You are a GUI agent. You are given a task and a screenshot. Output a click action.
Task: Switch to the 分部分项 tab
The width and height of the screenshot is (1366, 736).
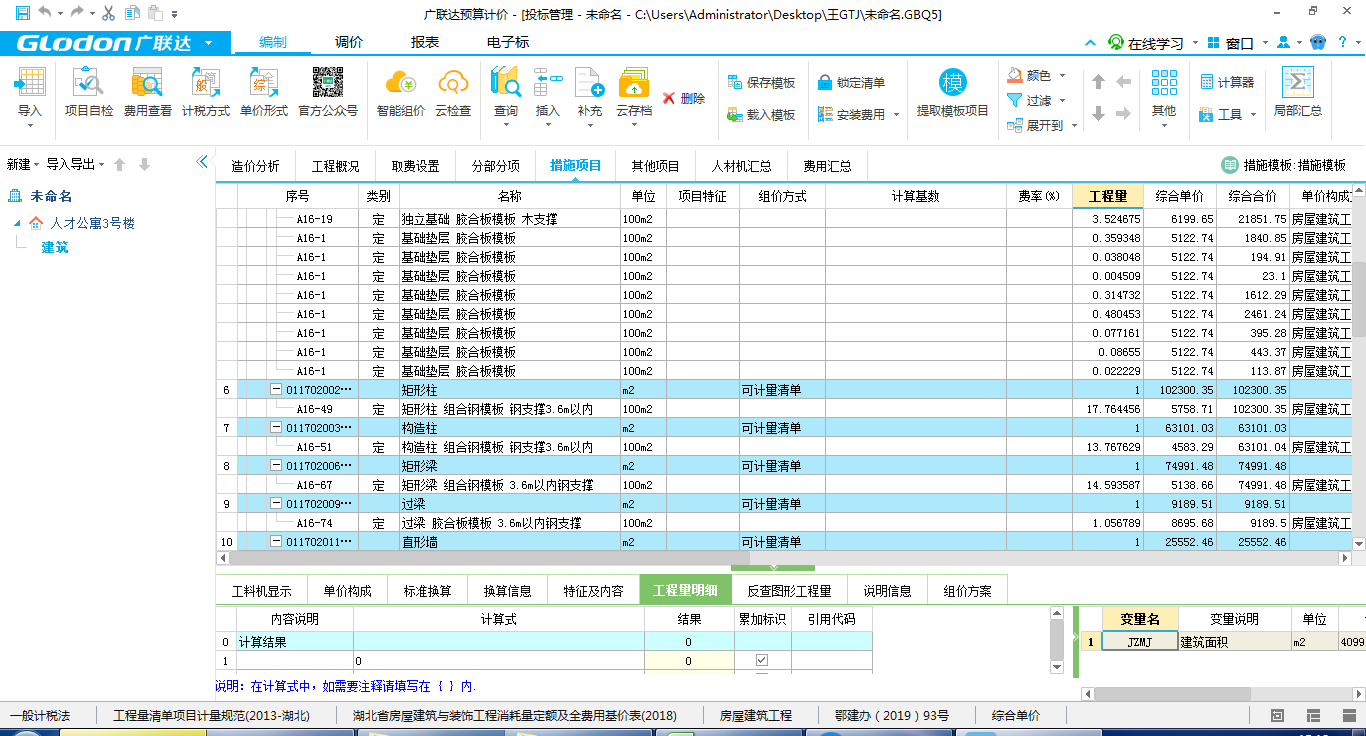pos(496,166)
